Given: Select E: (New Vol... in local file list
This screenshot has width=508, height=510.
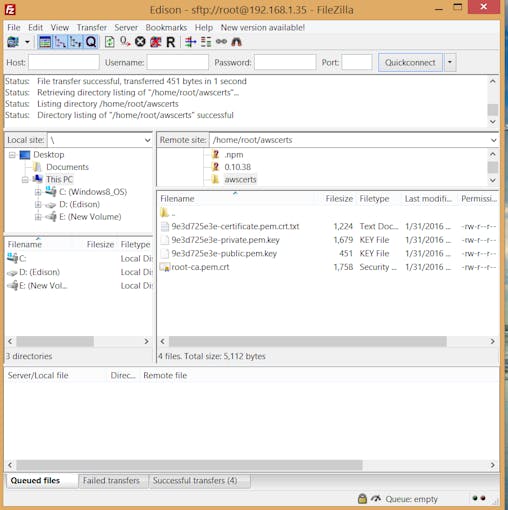Looking at the screenshot, I should 43,286.
